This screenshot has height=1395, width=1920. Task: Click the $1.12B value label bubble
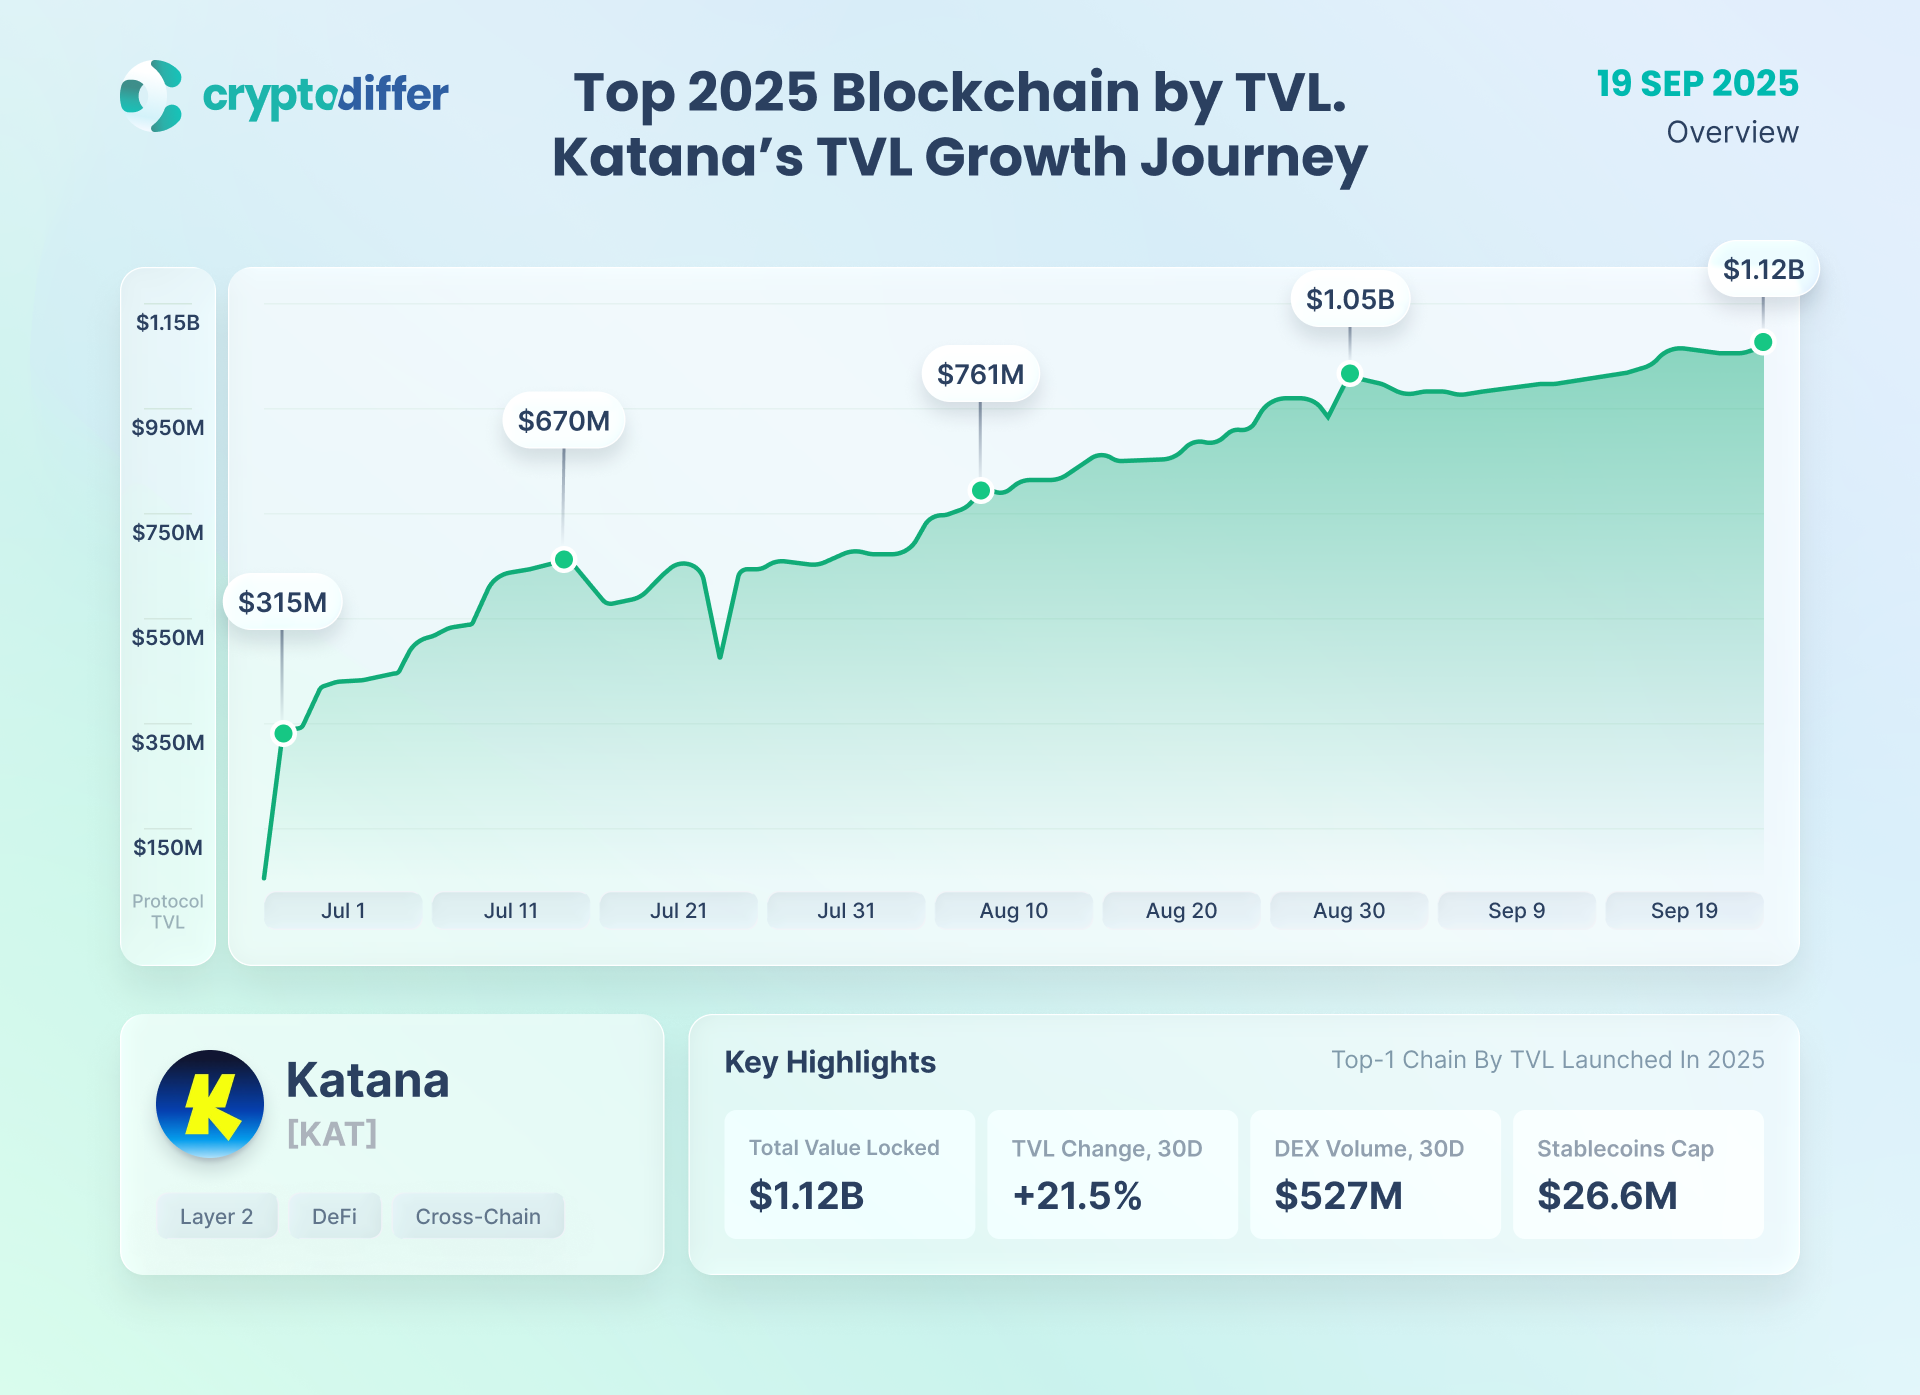point(1763,269)
